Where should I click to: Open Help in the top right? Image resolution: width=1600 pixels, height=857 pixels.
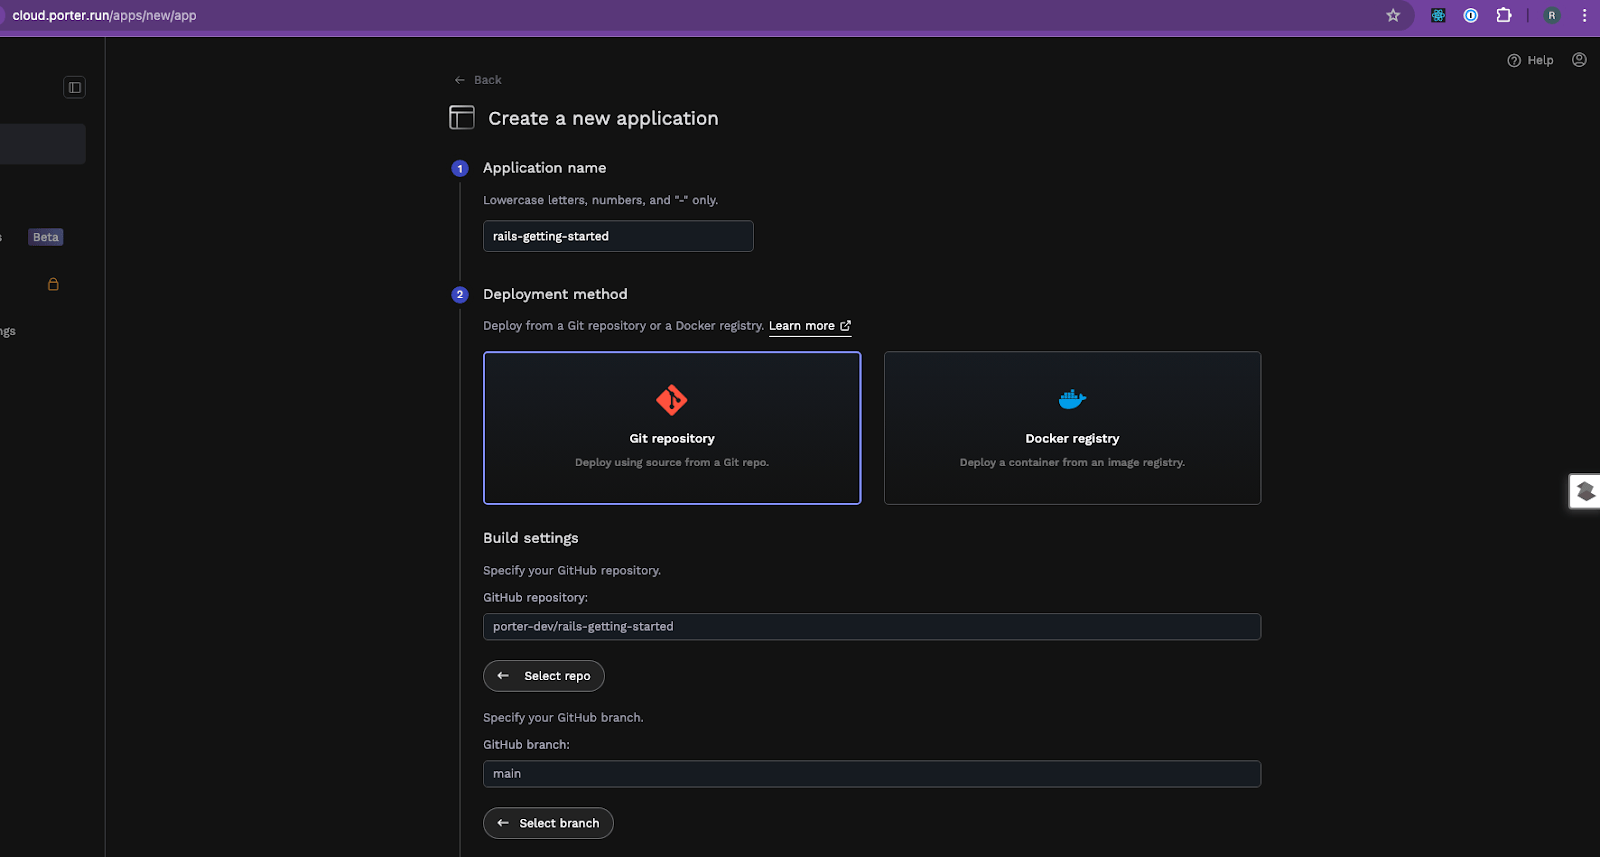(1530, 60)
